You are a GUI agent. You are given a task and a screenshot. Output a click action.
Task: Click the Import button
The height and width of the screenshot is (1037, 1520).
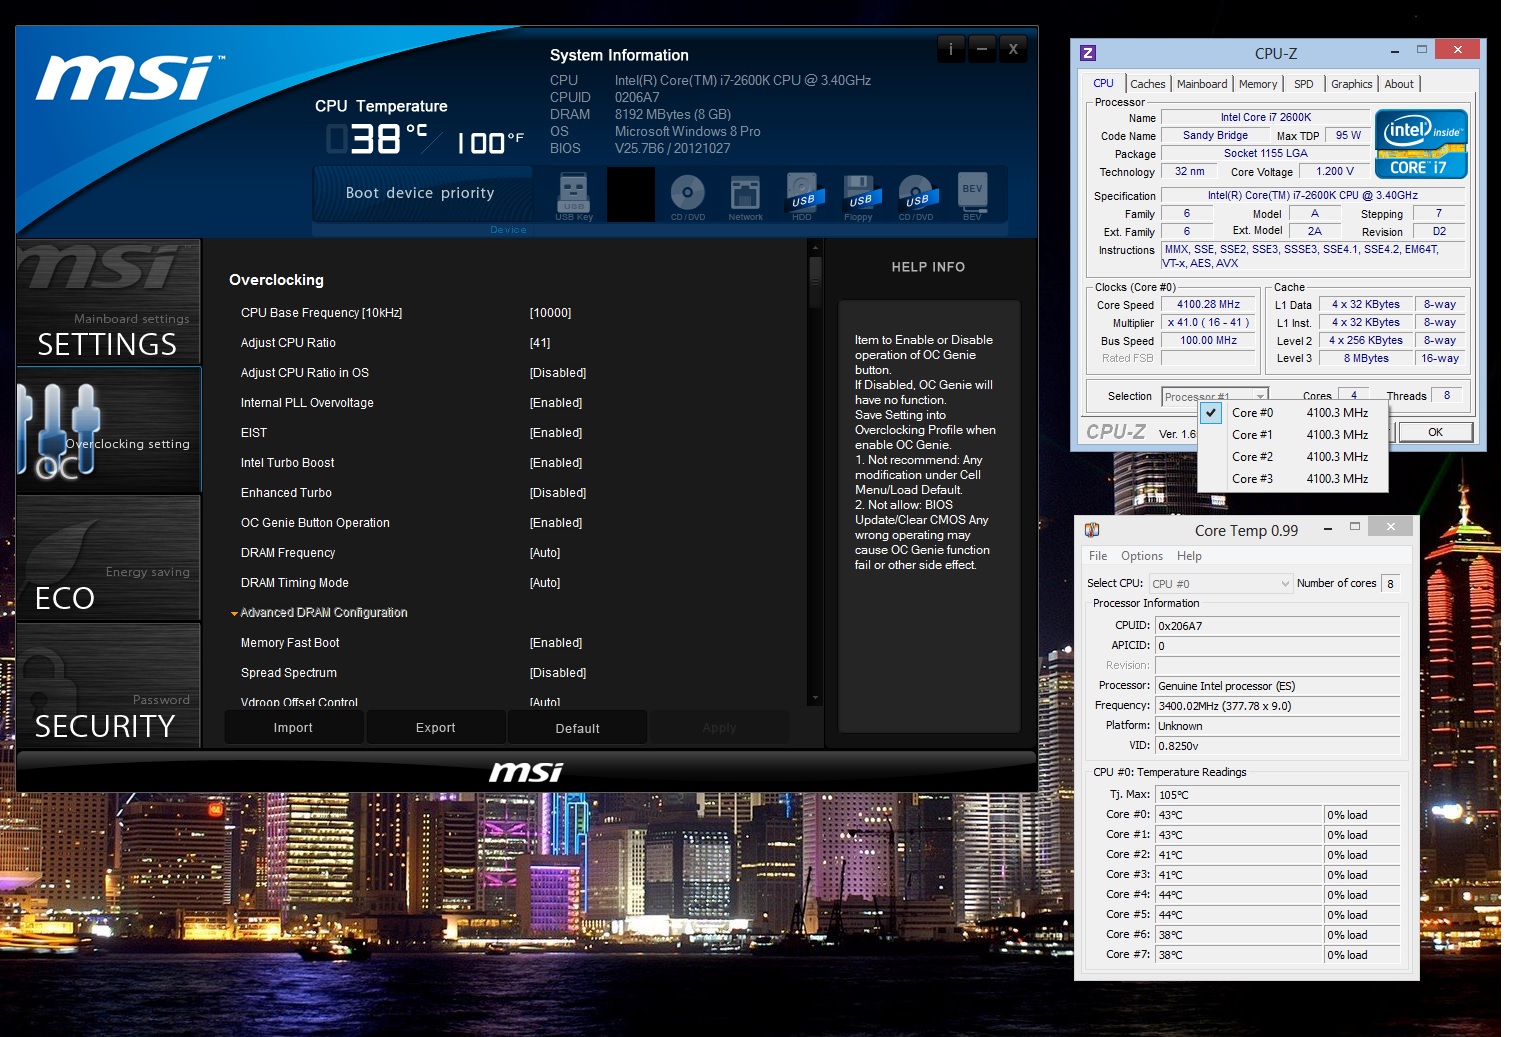point(293,728)
